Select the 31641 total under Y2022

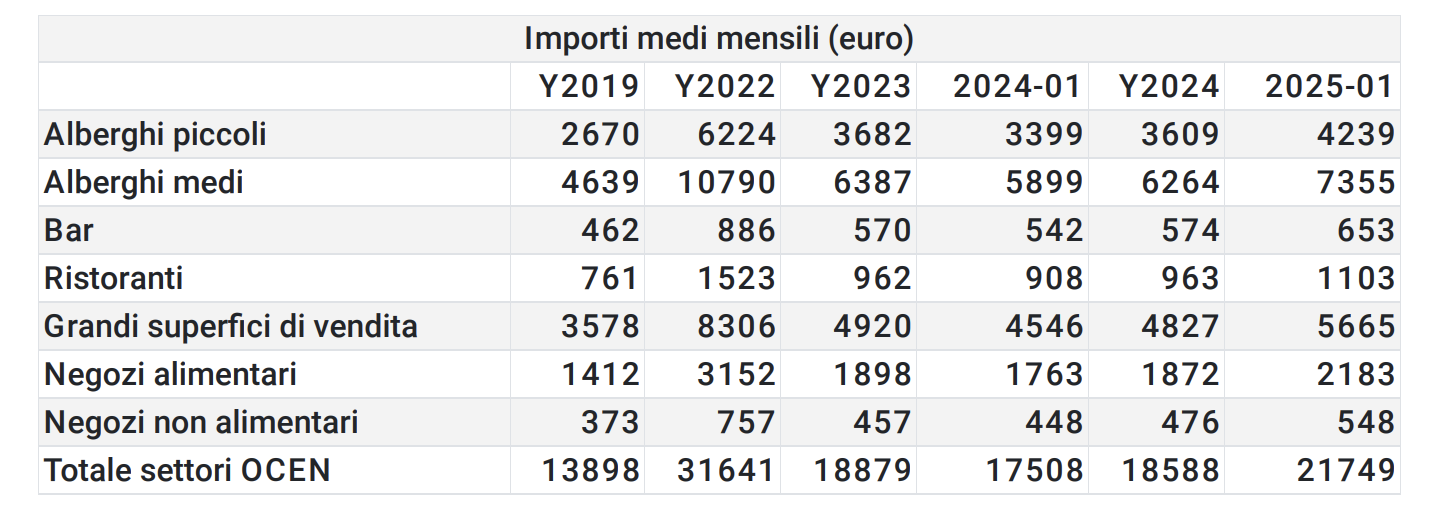point(725,470)
